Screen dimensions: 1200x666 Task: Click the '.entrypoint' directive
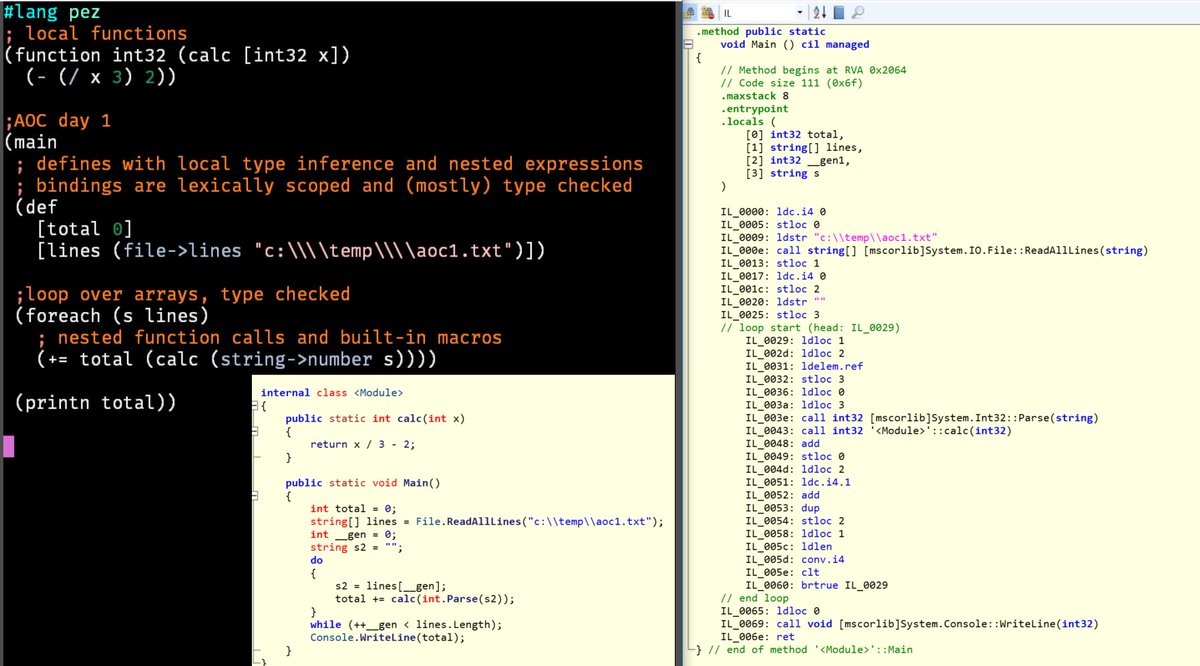[755, 109]
